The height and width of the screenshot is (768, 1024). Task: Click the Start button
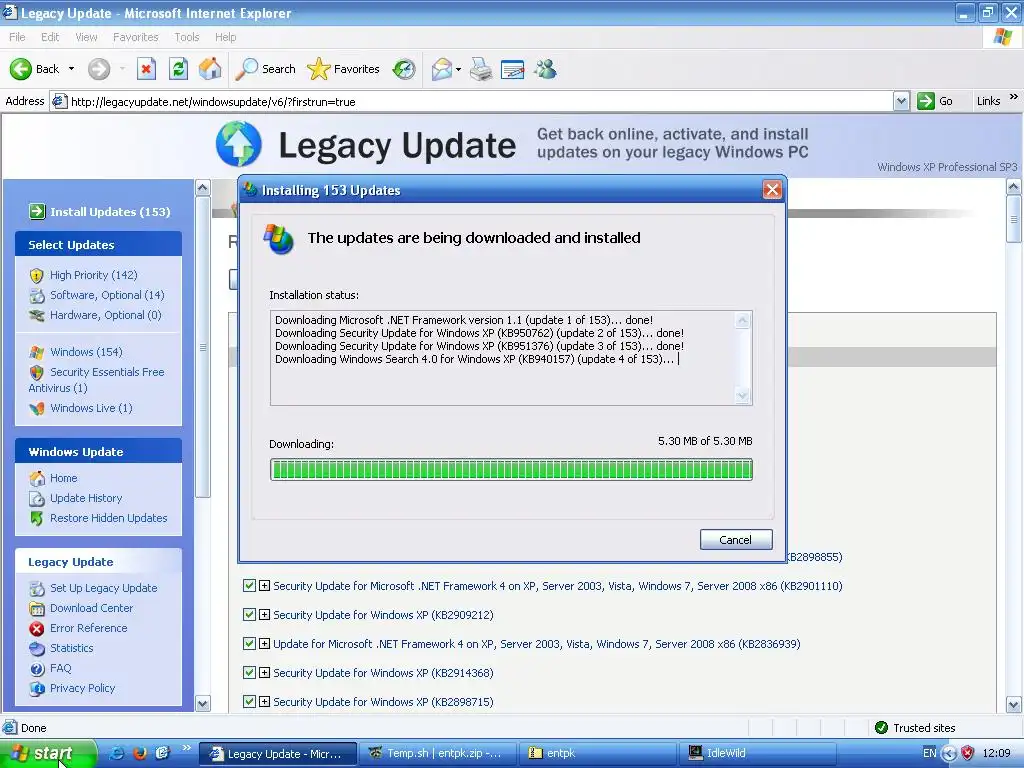47,754
